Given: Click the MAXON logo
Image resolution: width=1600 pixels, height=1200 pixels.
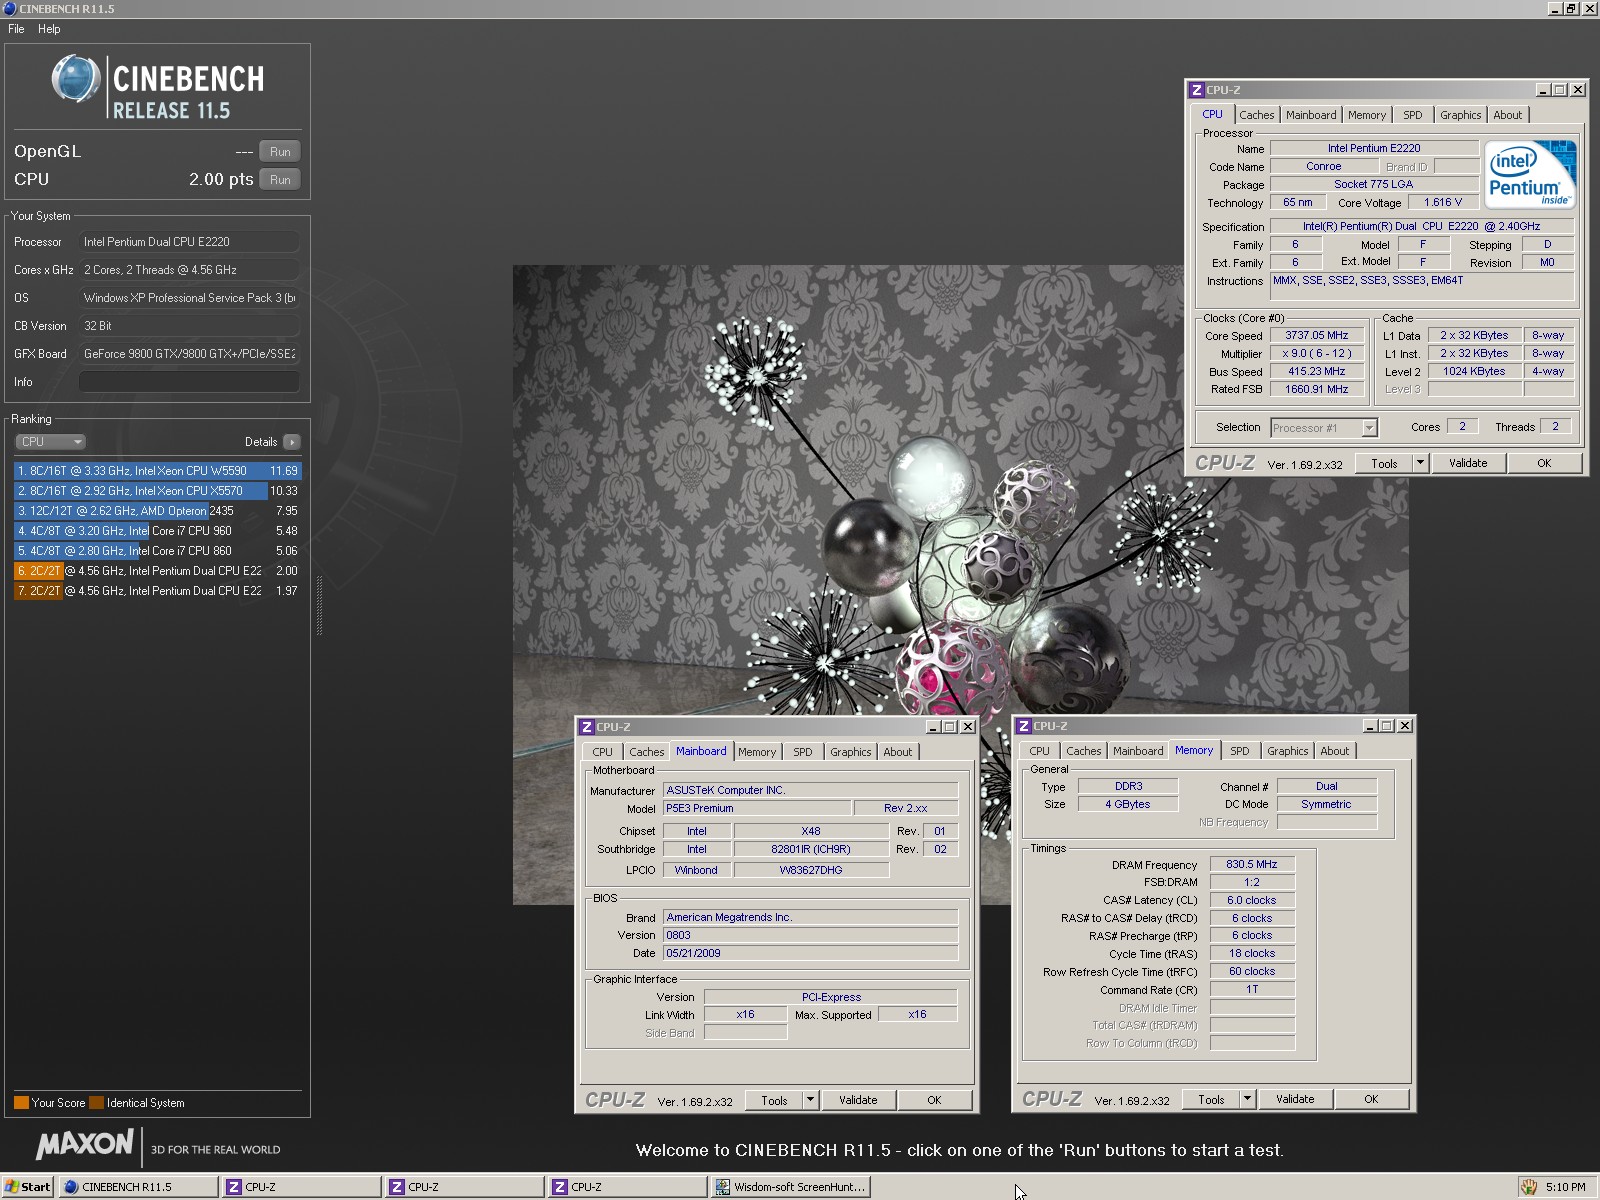Looking at the screenshot, I should (85, 1145).
